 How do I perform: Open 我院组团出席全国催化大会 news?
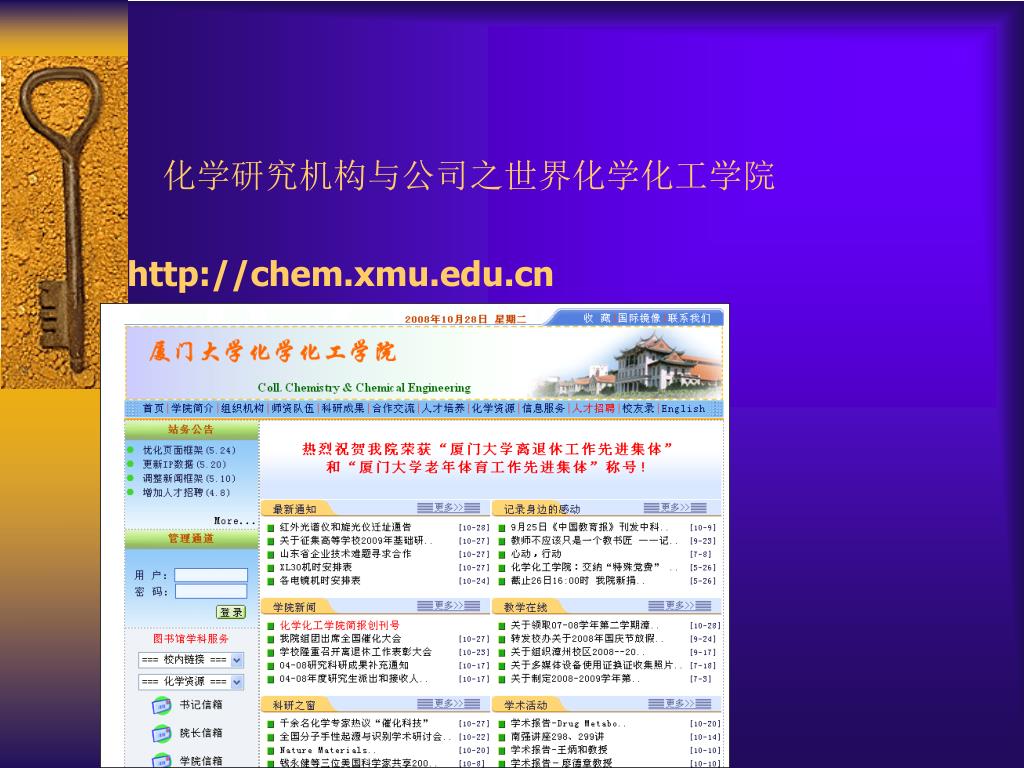pyautogui.click(x=340, y=639)
